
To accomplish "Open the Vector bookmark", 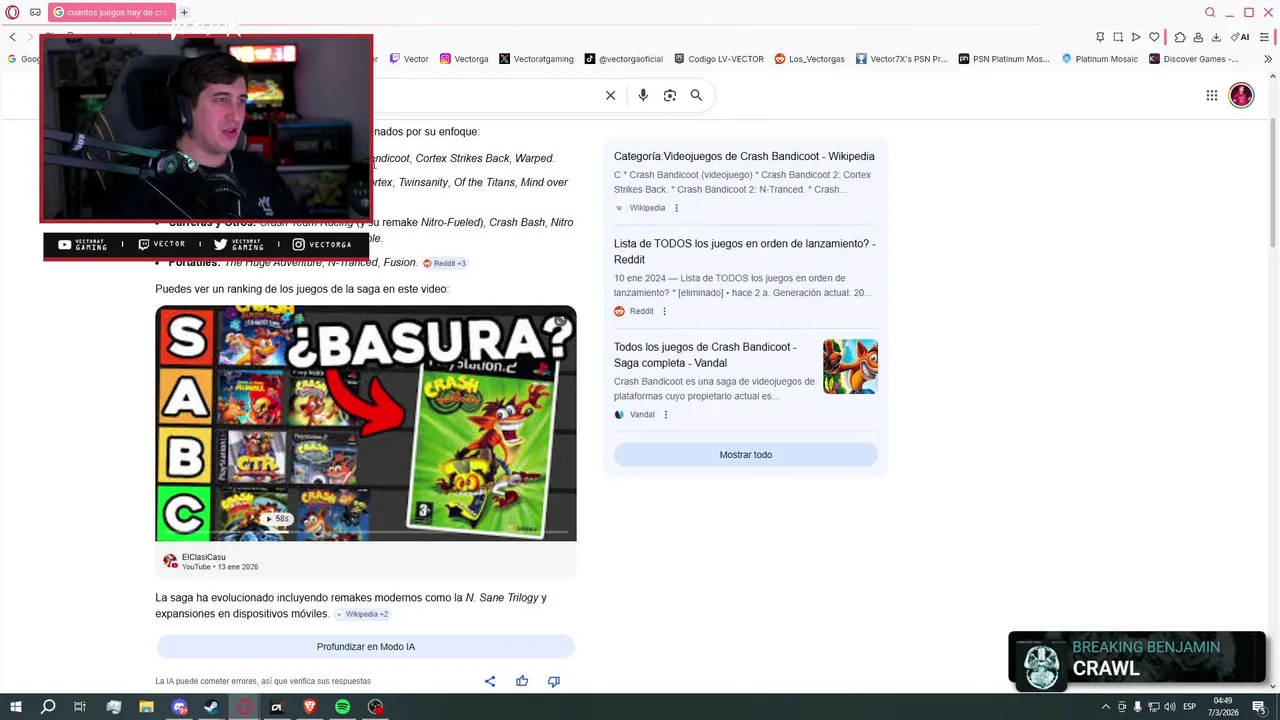I will point(409,59).
